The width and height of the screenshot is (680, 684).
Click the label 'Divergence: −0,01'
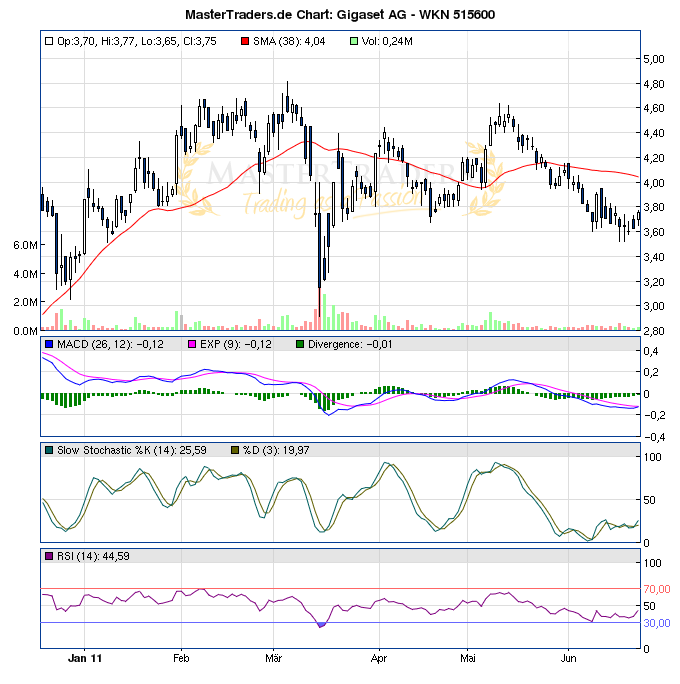pyautogui.click(x=350, y=345)
